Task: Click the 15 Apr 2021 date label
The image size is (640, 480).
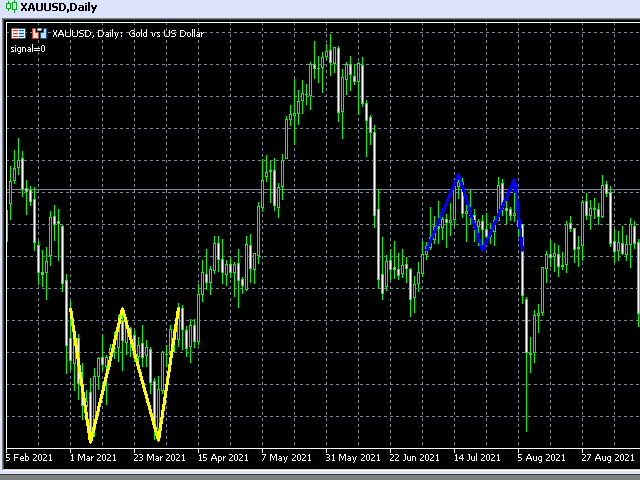Action: pos(224,458)
